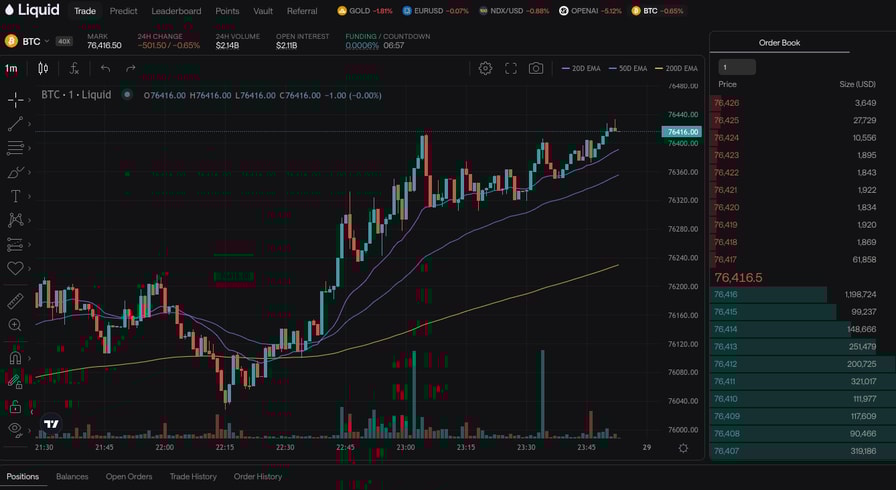This screenshot has width=896, height=490.
Task: Open chart settings gear icon
Action: click(485, 68)
